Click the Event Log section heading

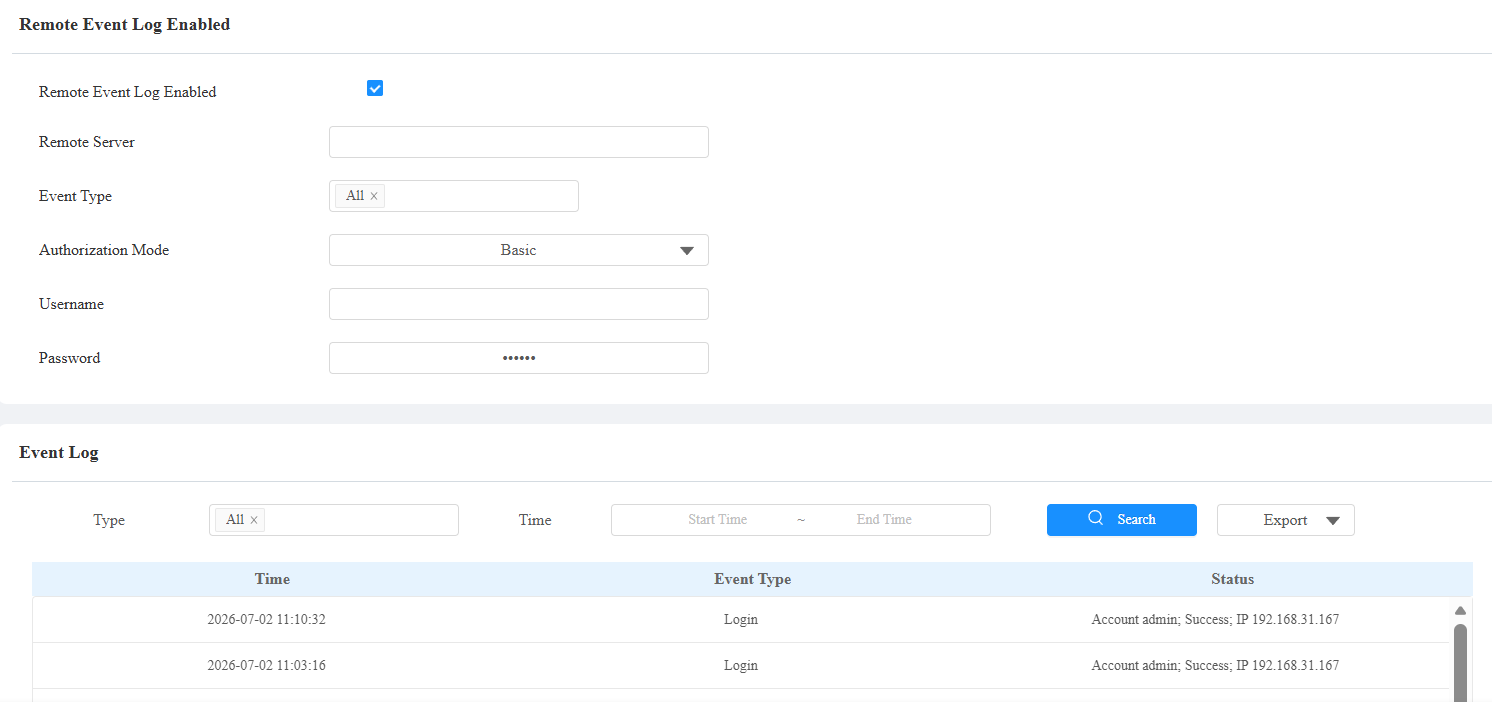(x=59, y=452)
